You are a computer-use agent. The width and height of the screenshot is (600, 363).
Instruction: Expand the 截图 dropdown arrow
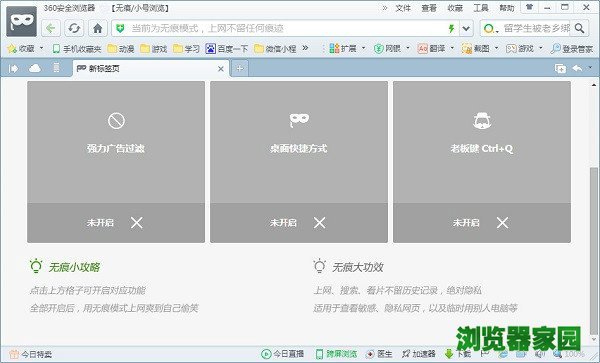pyautogui.click(x=497, y=49)
